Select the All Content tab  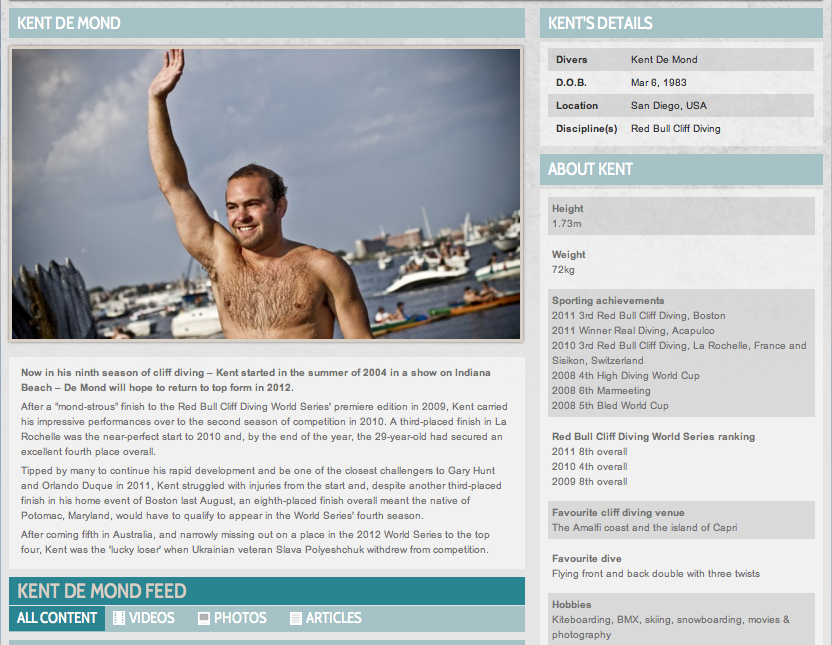point(57,618)
